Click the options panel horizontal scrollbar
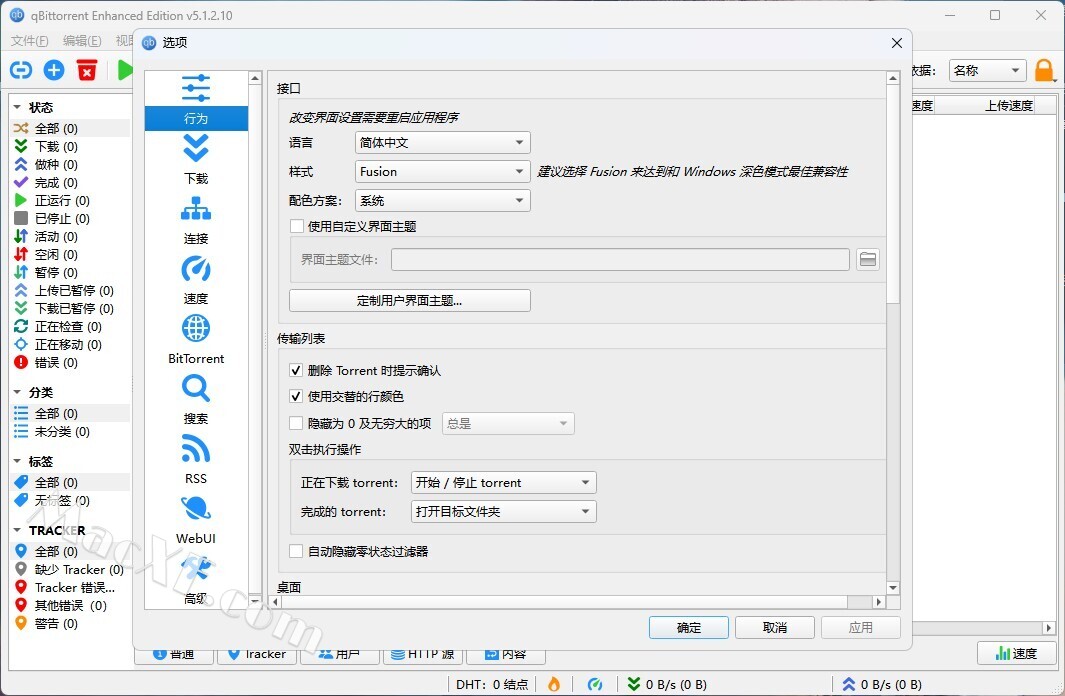Viewport: 1065px width, 696px height. click(564, 602)
